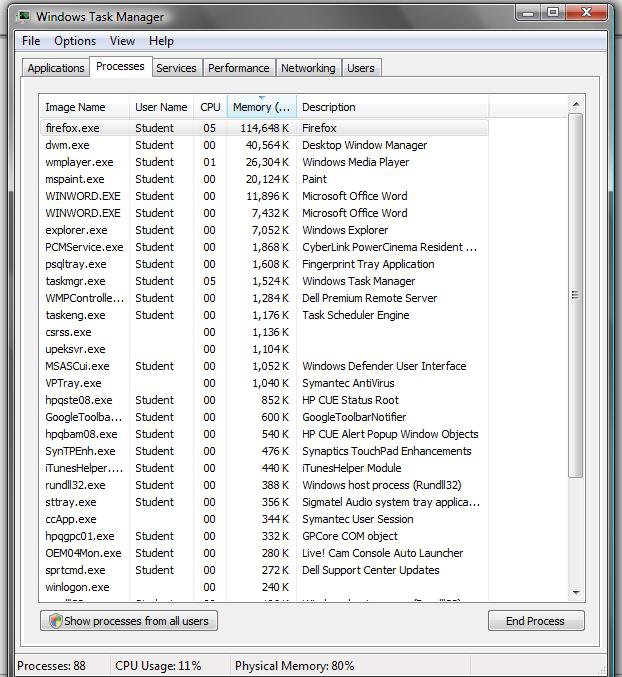Select the SynTPEnh.exe process

(264, 451)
